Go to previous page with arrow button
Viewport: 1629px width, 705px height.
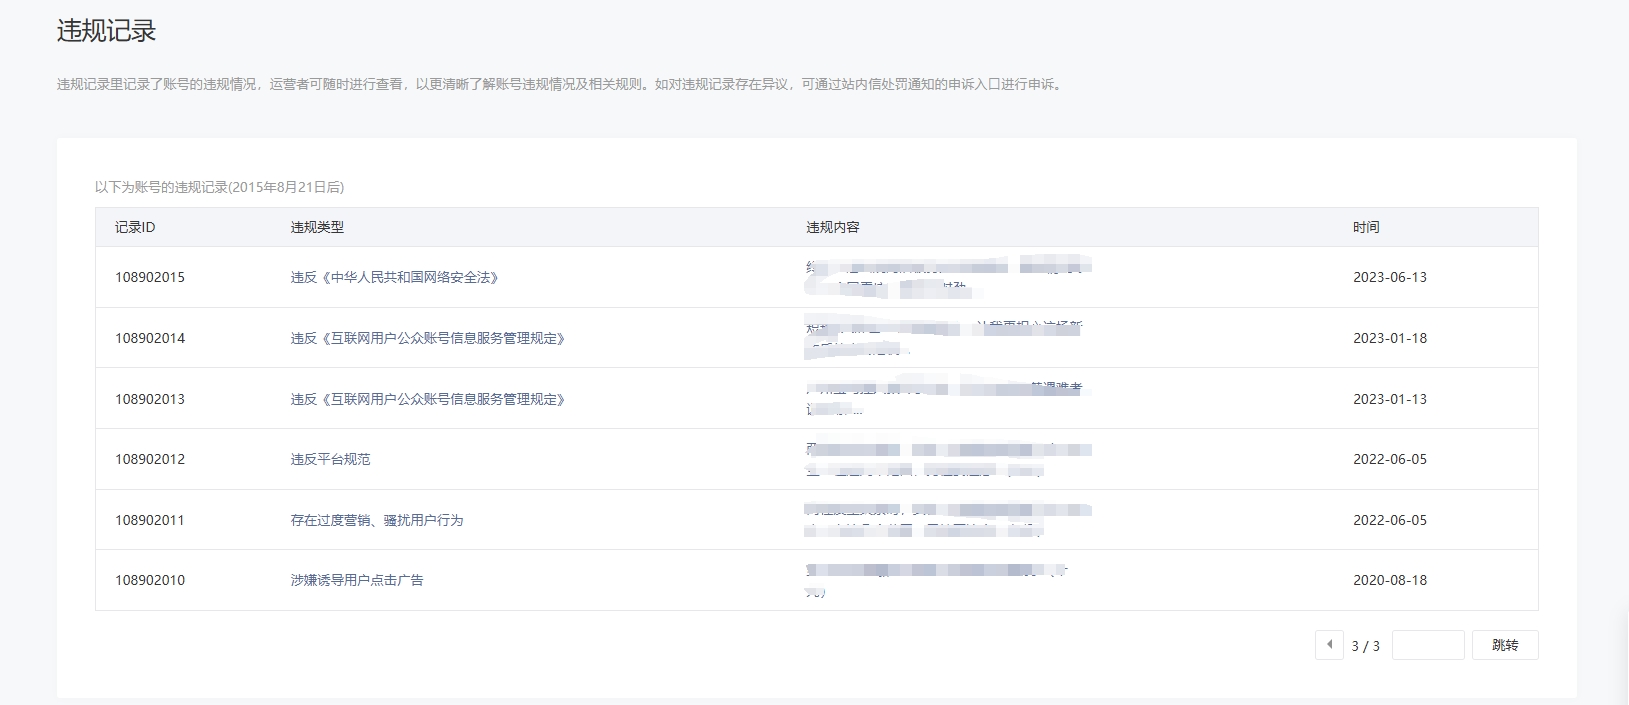point(1329,645)
